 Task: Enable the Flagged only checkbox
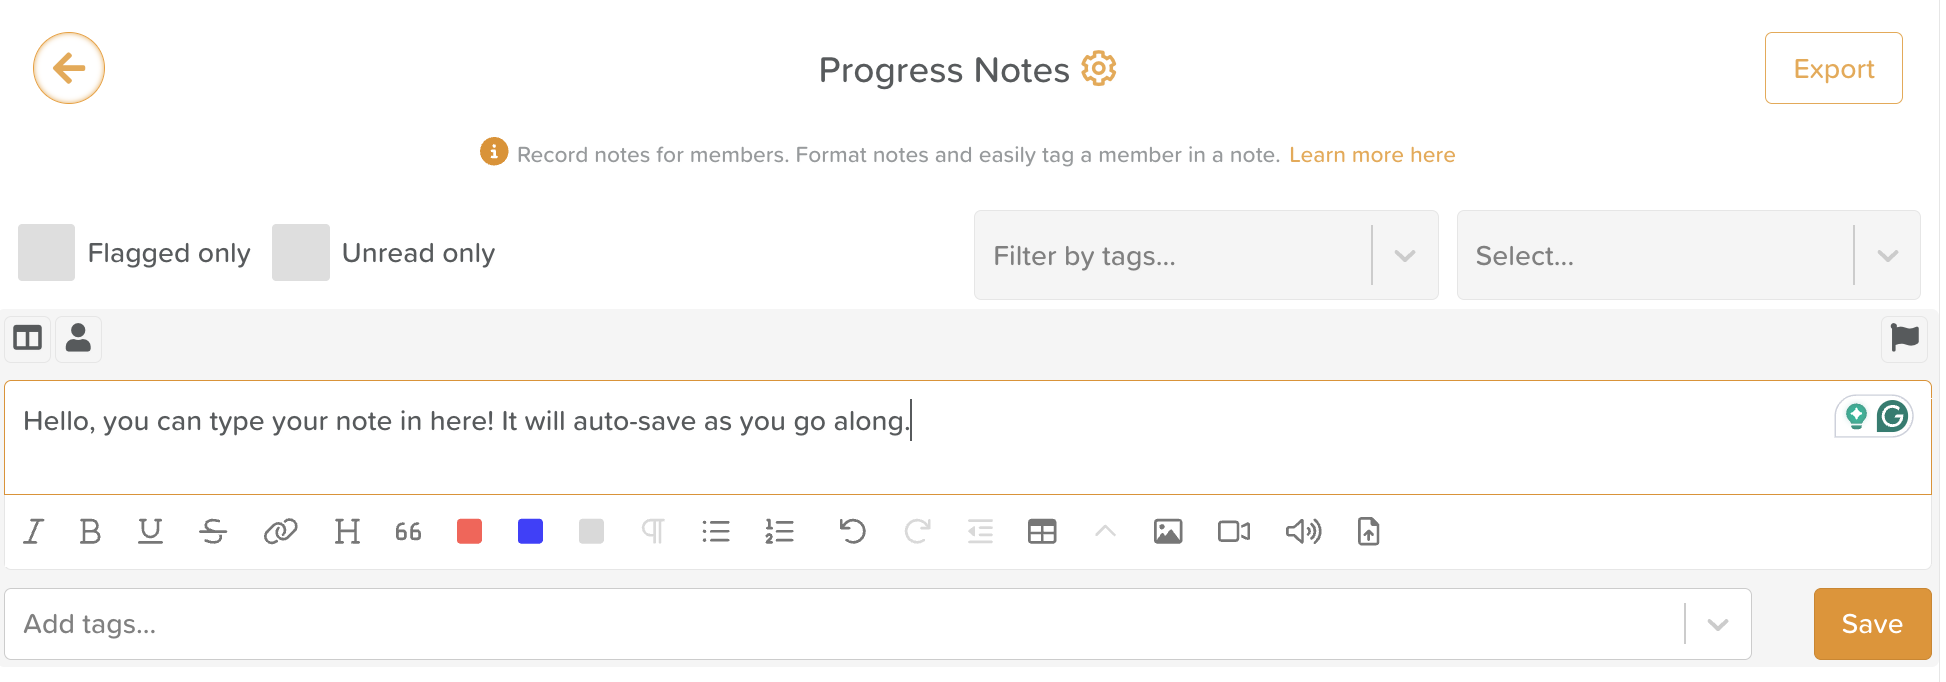[46, 252]
